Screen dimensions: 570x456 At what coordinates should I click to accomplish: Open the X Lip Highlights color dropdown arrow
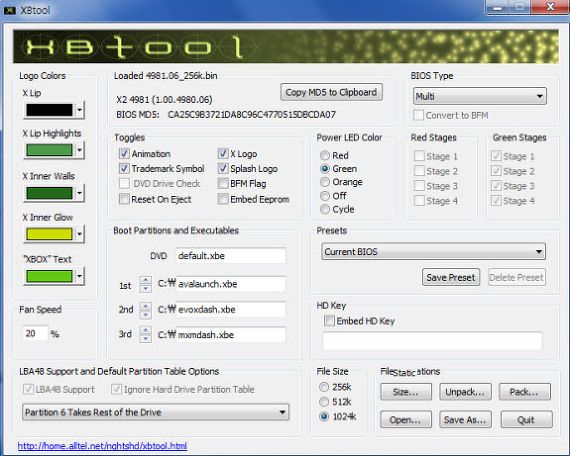point(79,149)
